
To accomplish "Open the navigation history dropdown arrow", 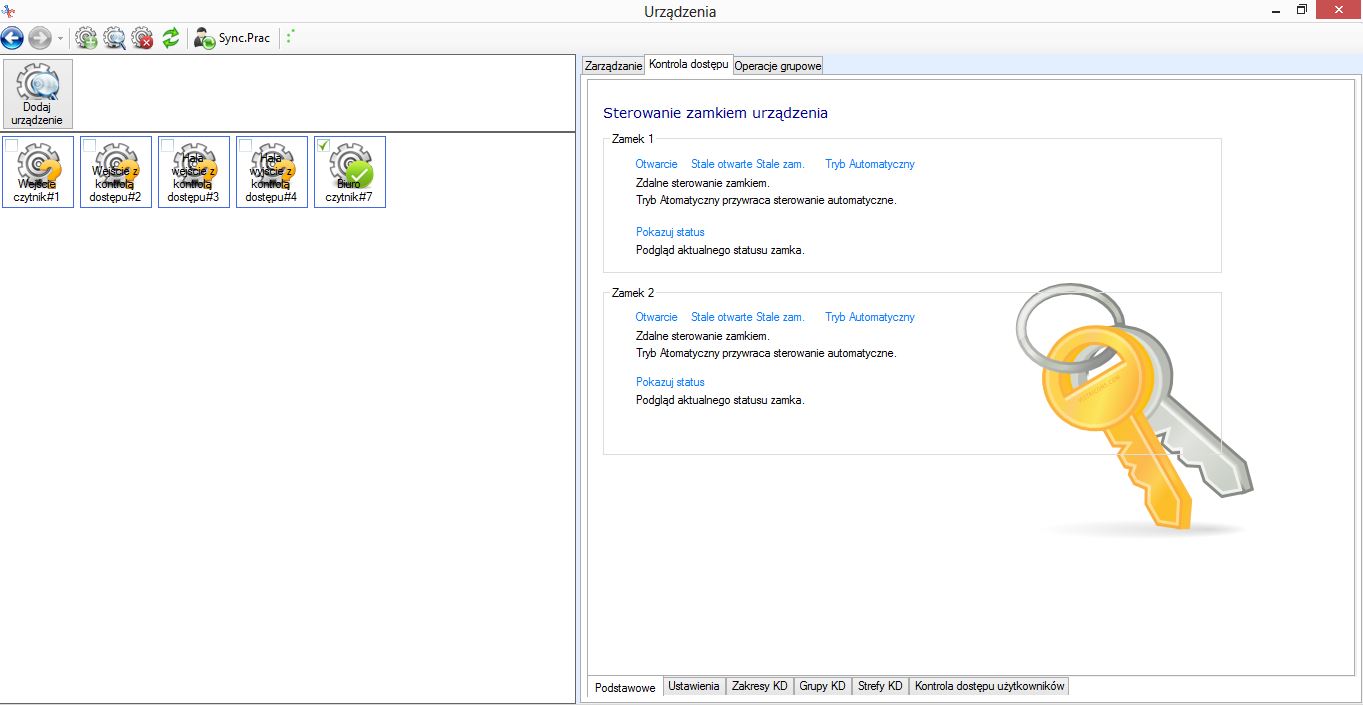I will coord(60,39).
